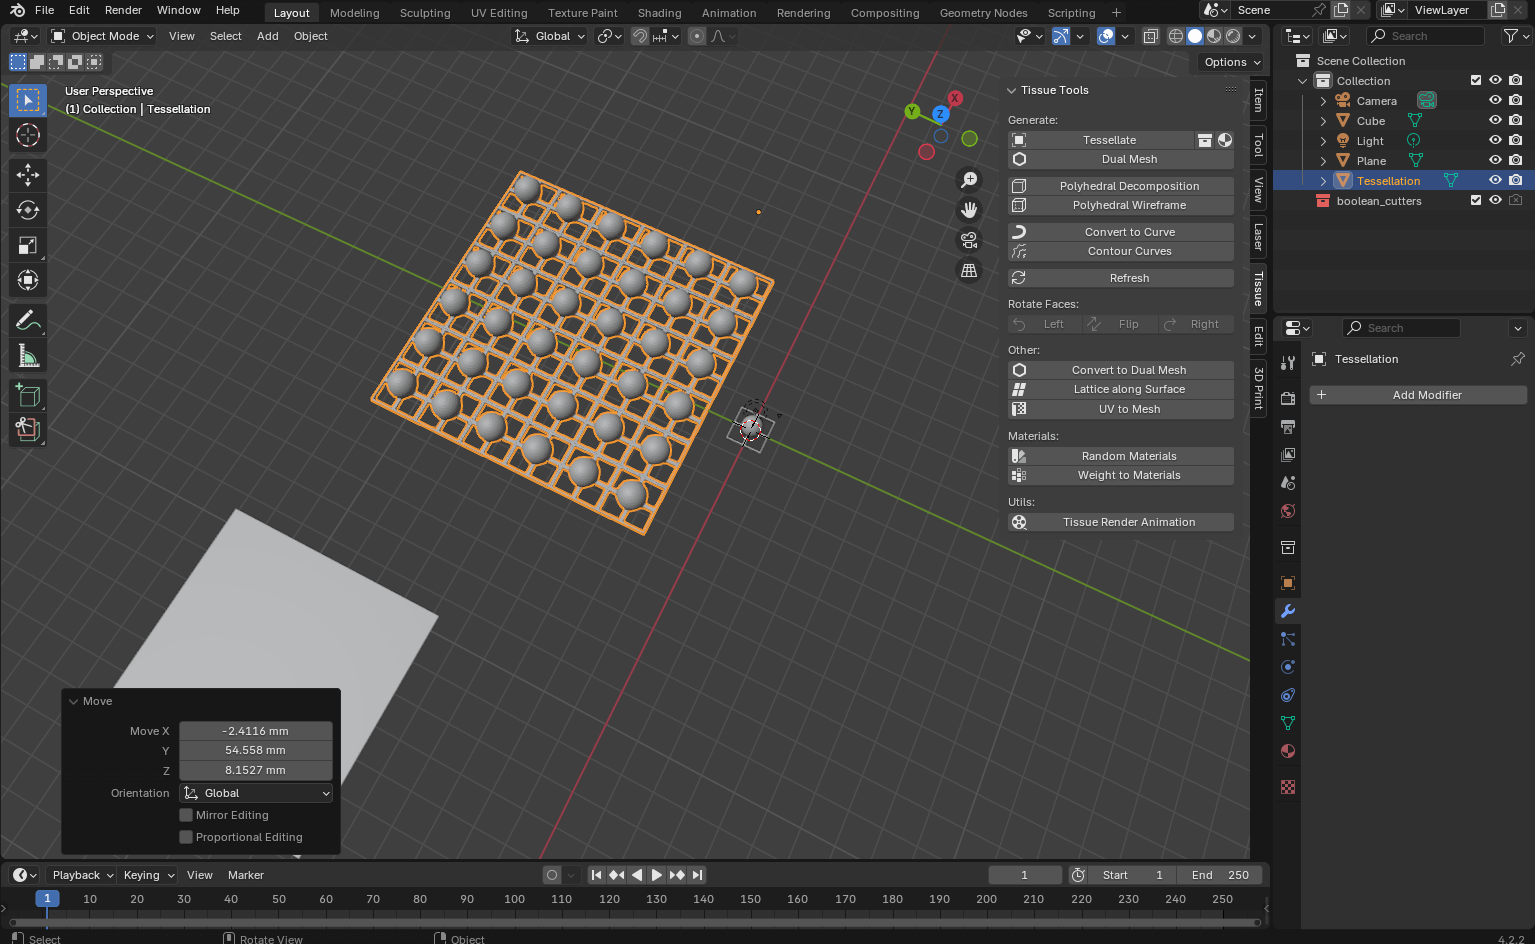The image size is (1535, 944).
Task: Uncheck boolean_cutters collection checkbox
Action: pyautogui.click(x=1475, y=201)
